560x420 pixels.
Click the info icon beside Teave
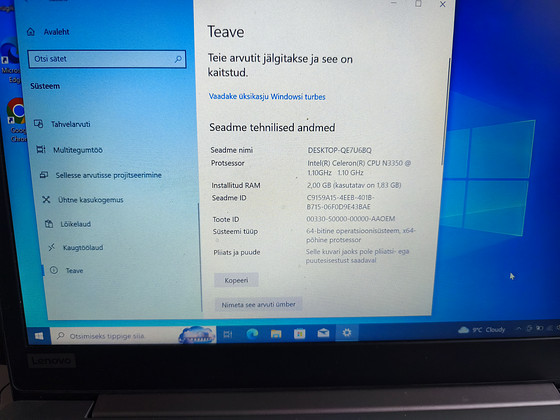coord(54,270)
